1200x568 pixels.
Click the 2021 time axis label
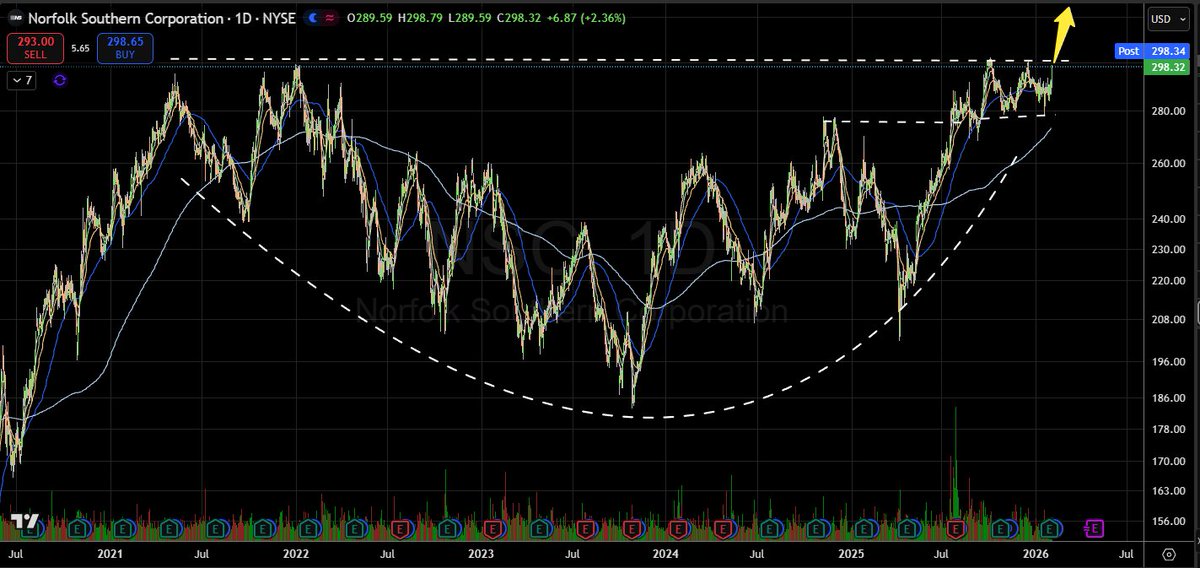click(x=110, y=552)
